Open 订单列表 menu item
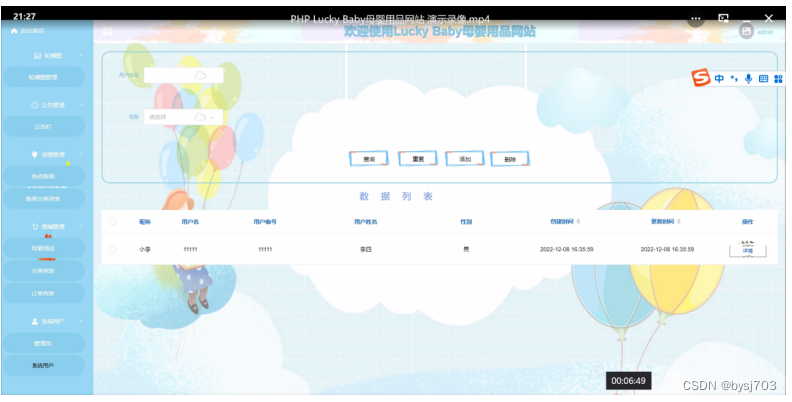The image size is (792, 402). pyautogui.click(x=43, y=293)
